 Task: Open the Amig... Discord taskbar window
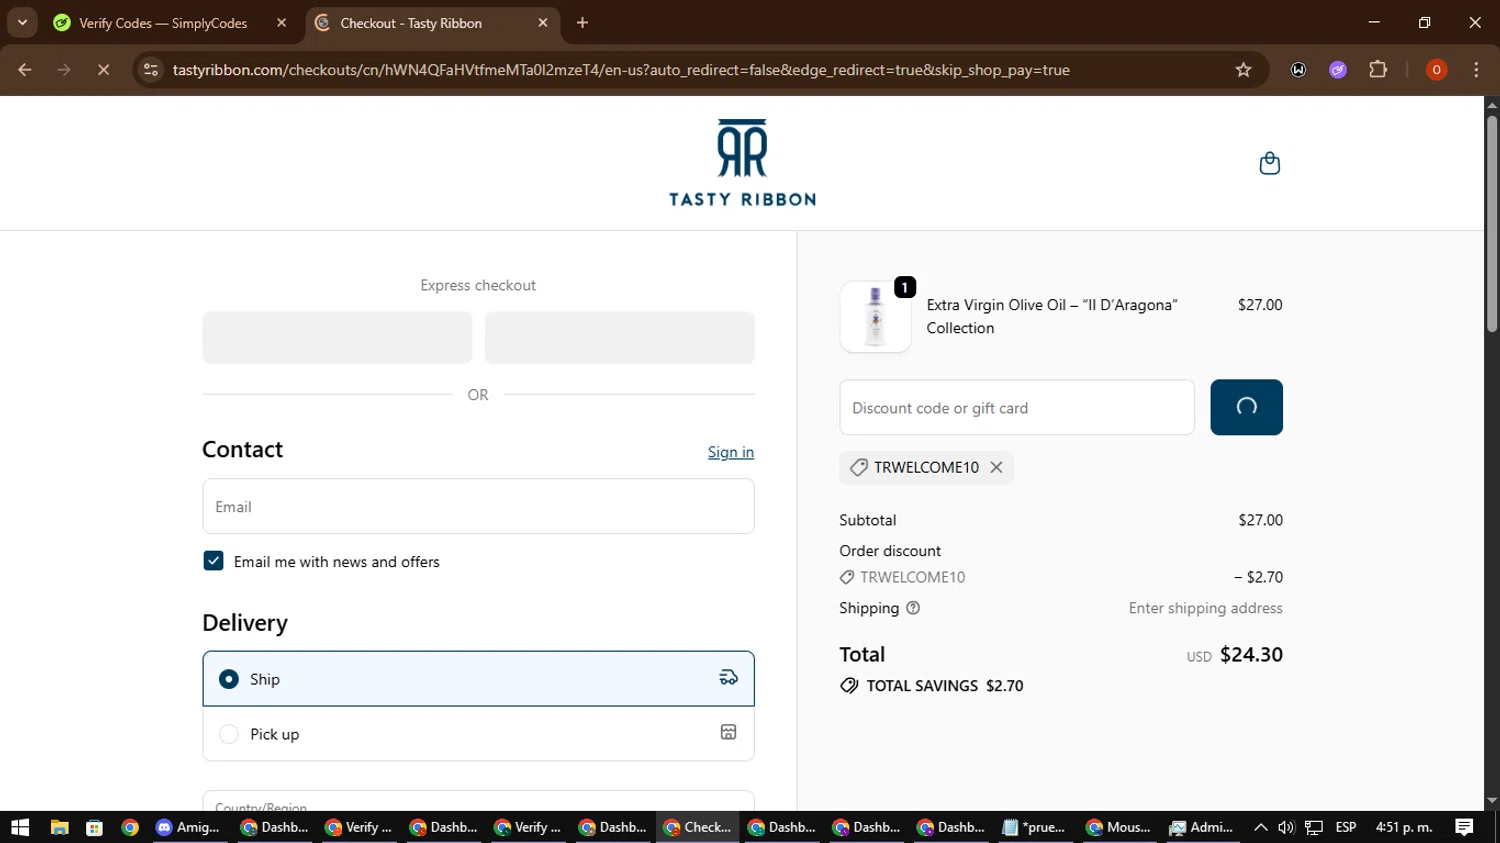point(189,827)
